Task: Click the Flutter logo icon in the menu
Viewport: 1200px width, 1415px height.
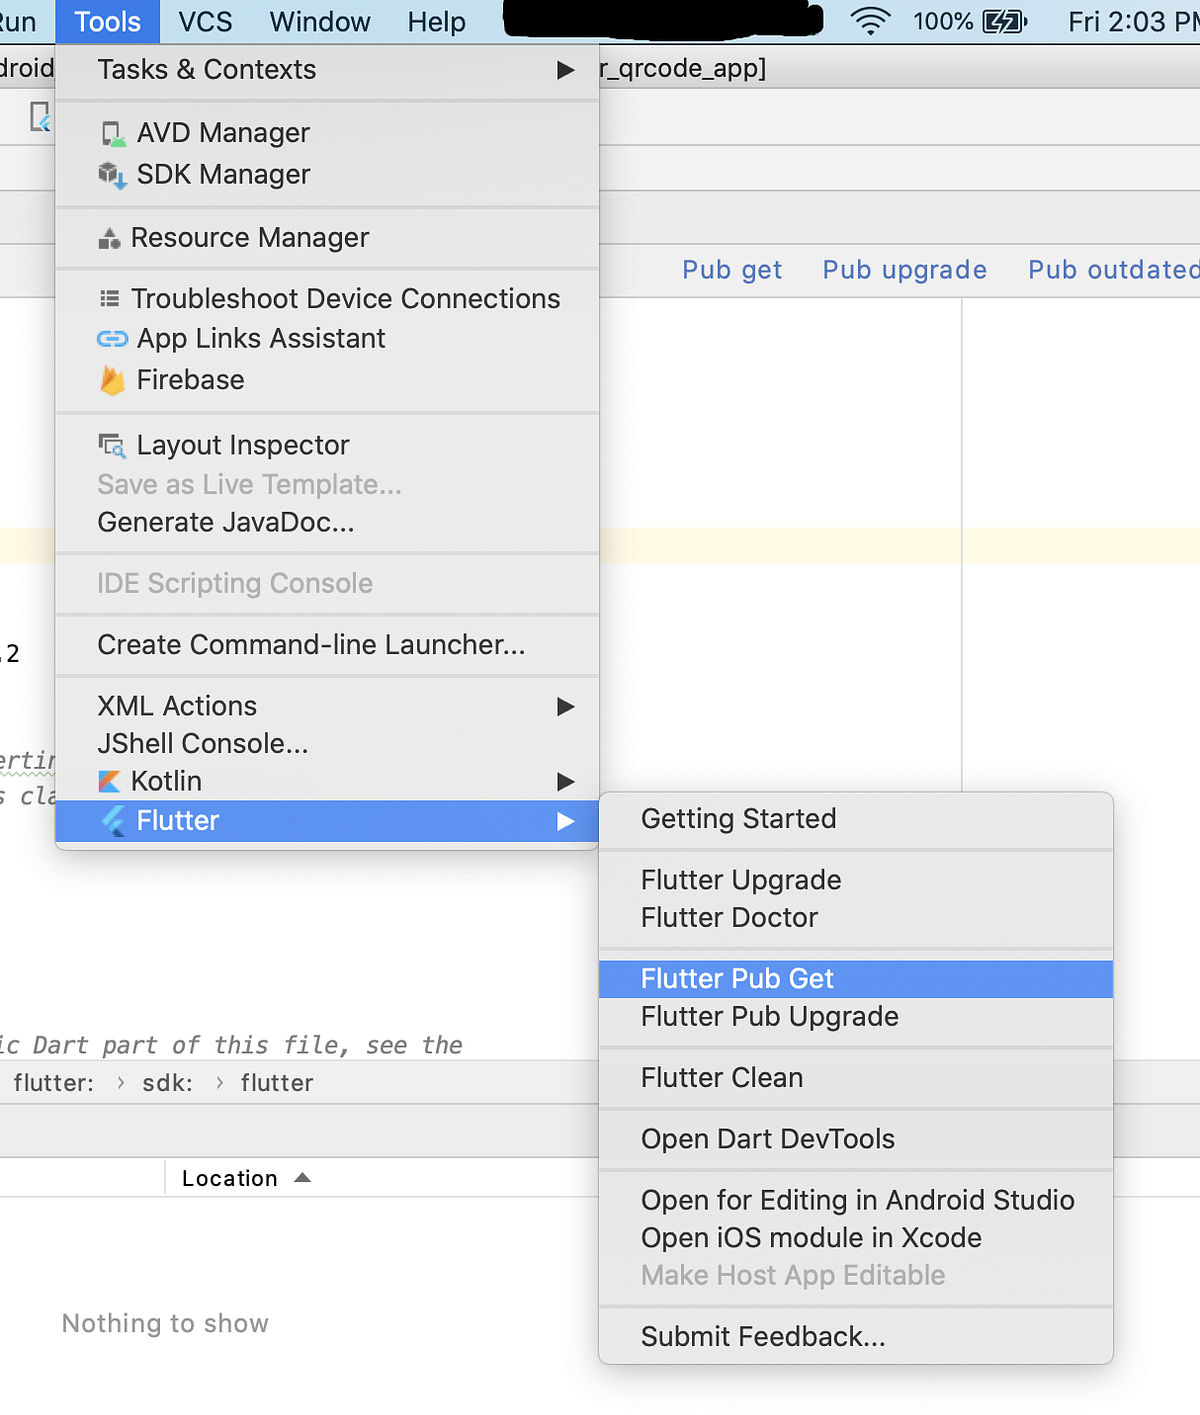Action: 113,821
